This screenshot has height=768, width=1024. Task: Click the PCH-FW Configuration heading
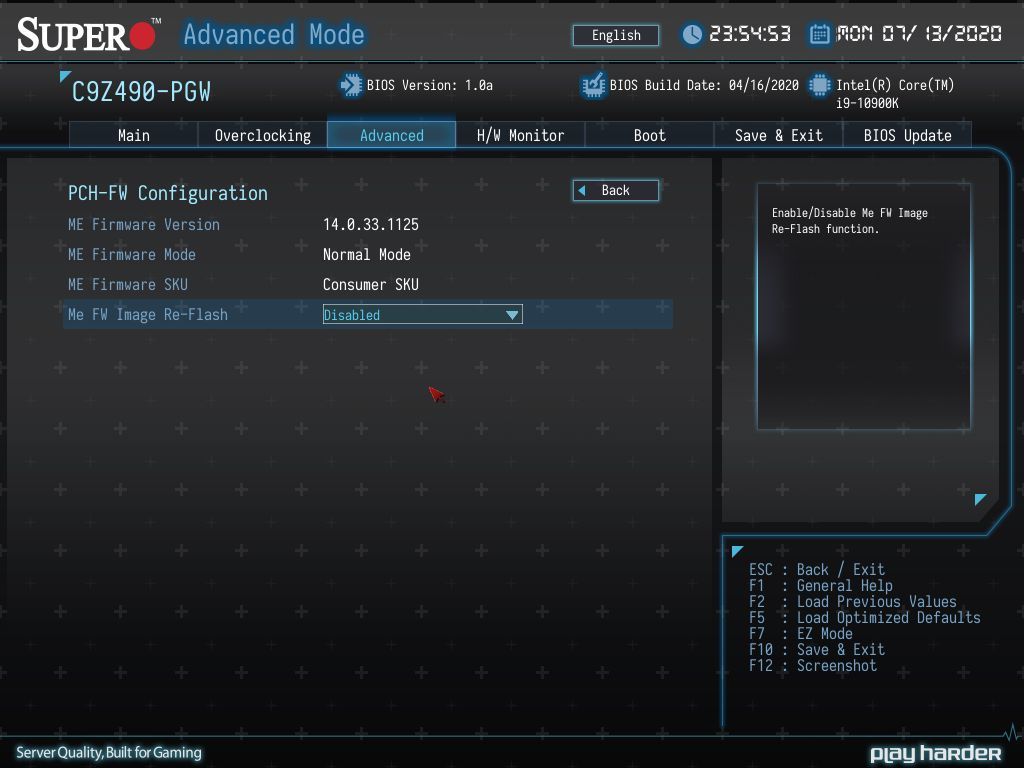tap(168, 193)
